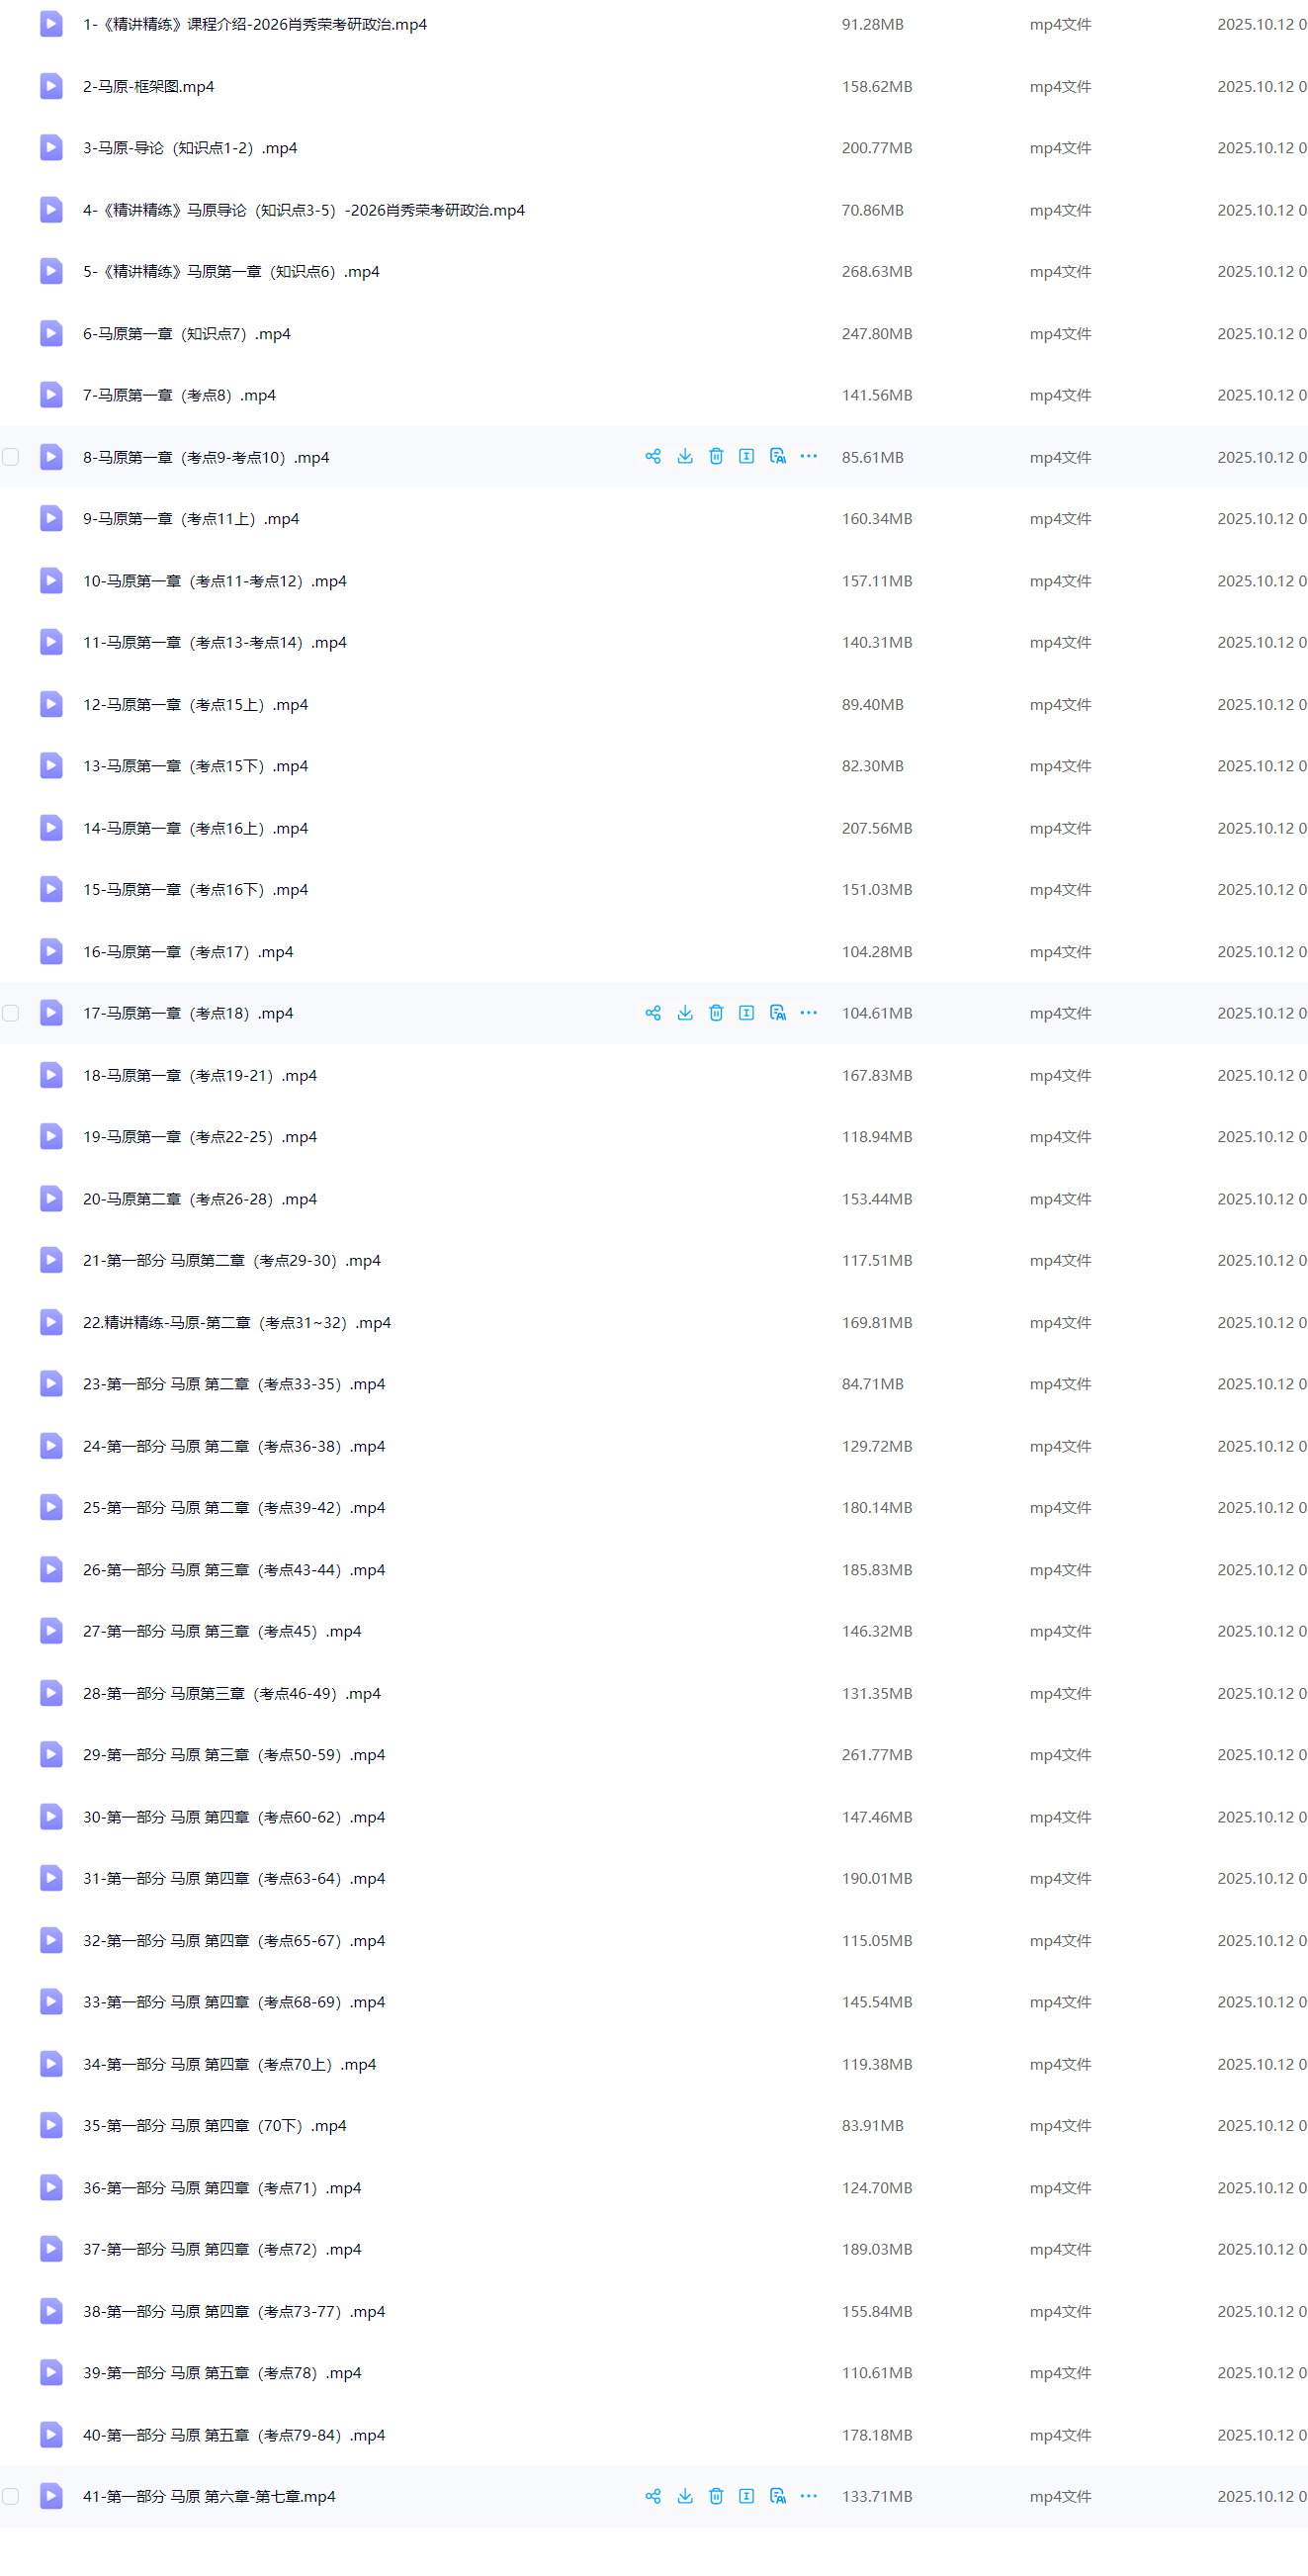The width and height of the screenshot is (1308, 2576).
Task: Open more options for 8-马原第一章 row
Action: coord(809,457)
